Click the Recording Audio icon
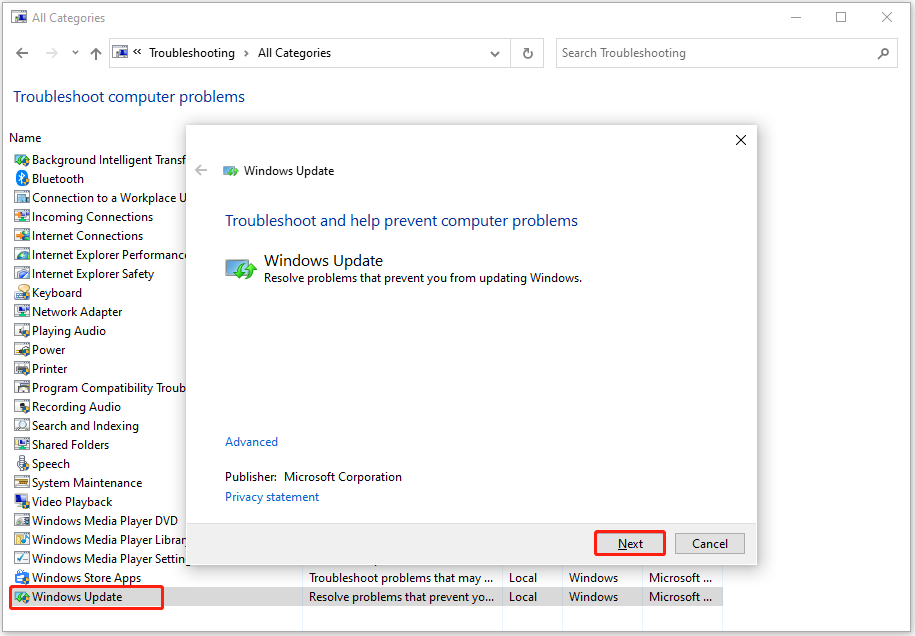This screenshot has height=636, width=915. click(x=22, y=407)
